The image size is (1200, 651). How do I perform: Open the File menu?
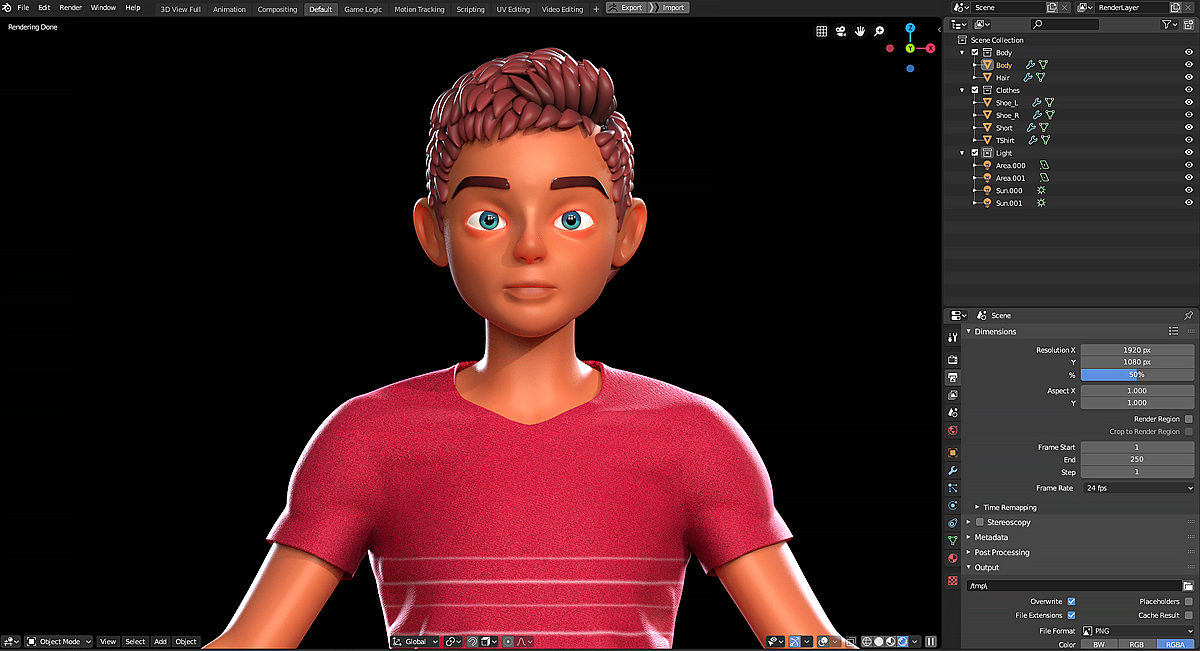[x=23, y=8]
